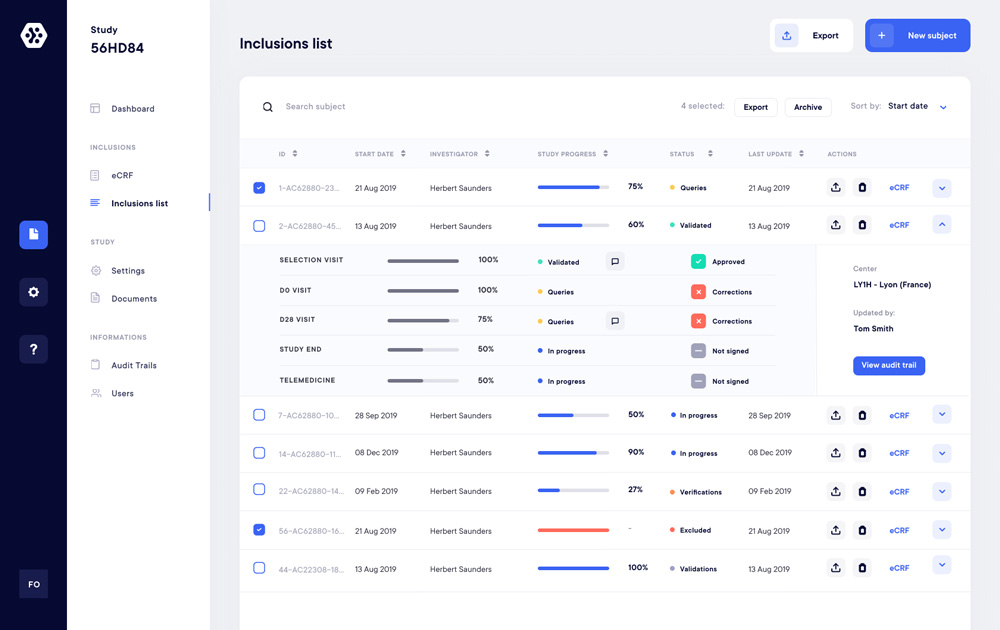This screenshot has height=630, width=1000.
Task: Check the checkbox for 44-AC22308-18
Action: (x=259, y=568)
